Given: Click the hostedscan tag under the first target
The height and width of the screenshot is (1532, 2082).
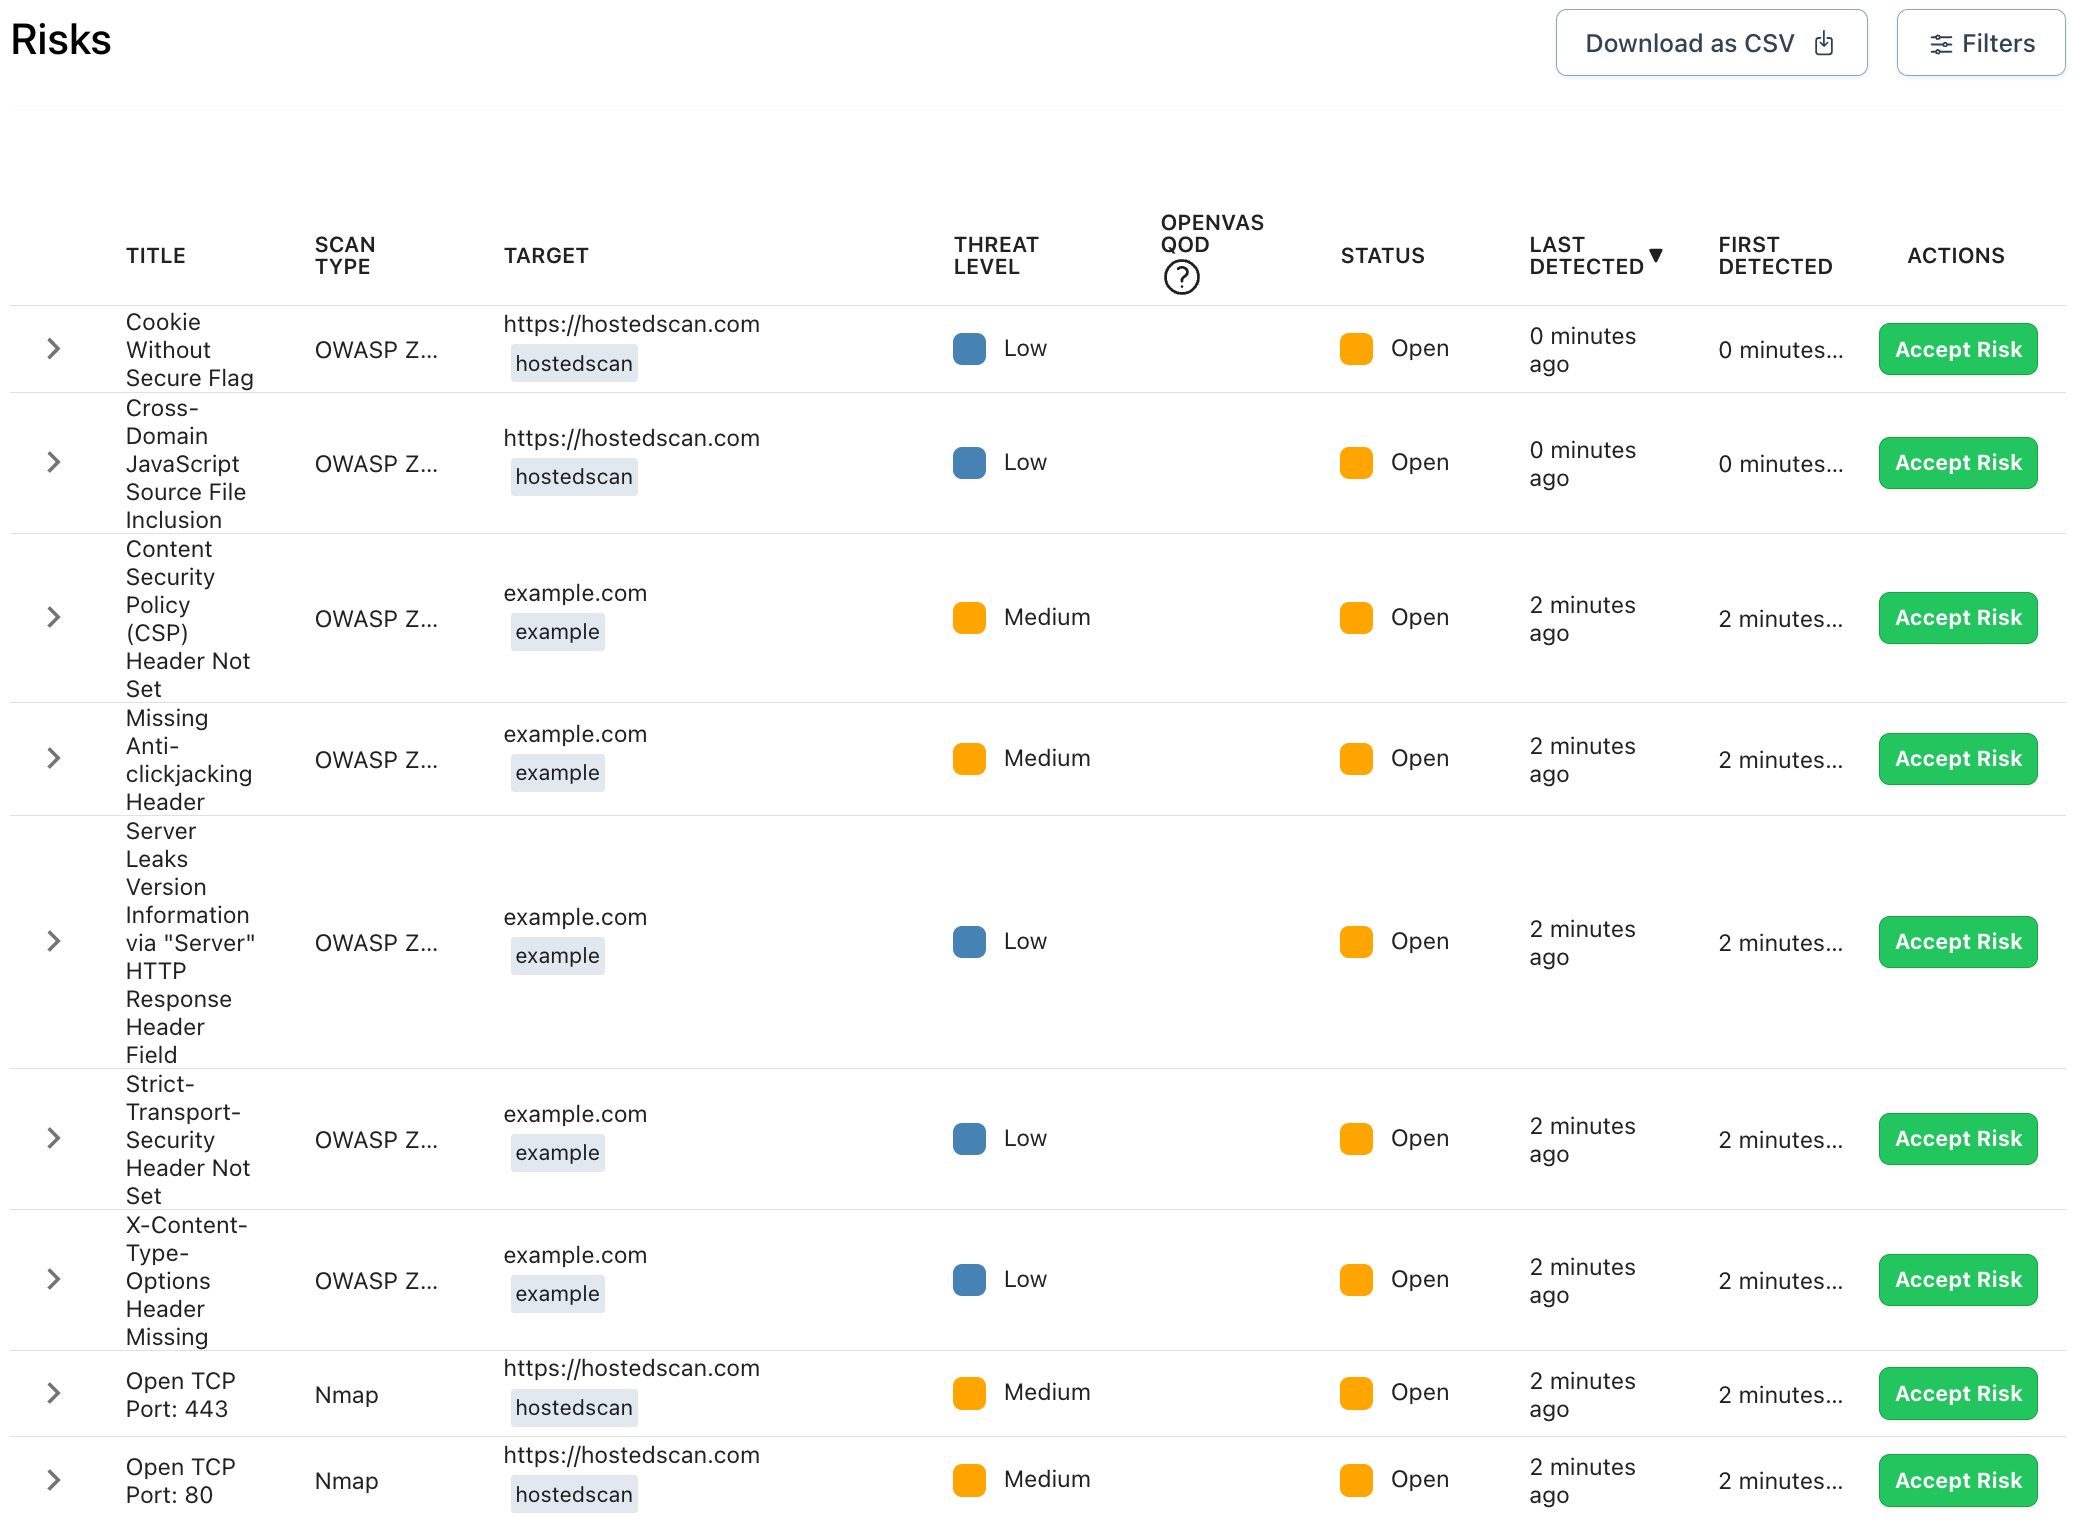Looking at the screenshot, I should (x=573, y=363).
